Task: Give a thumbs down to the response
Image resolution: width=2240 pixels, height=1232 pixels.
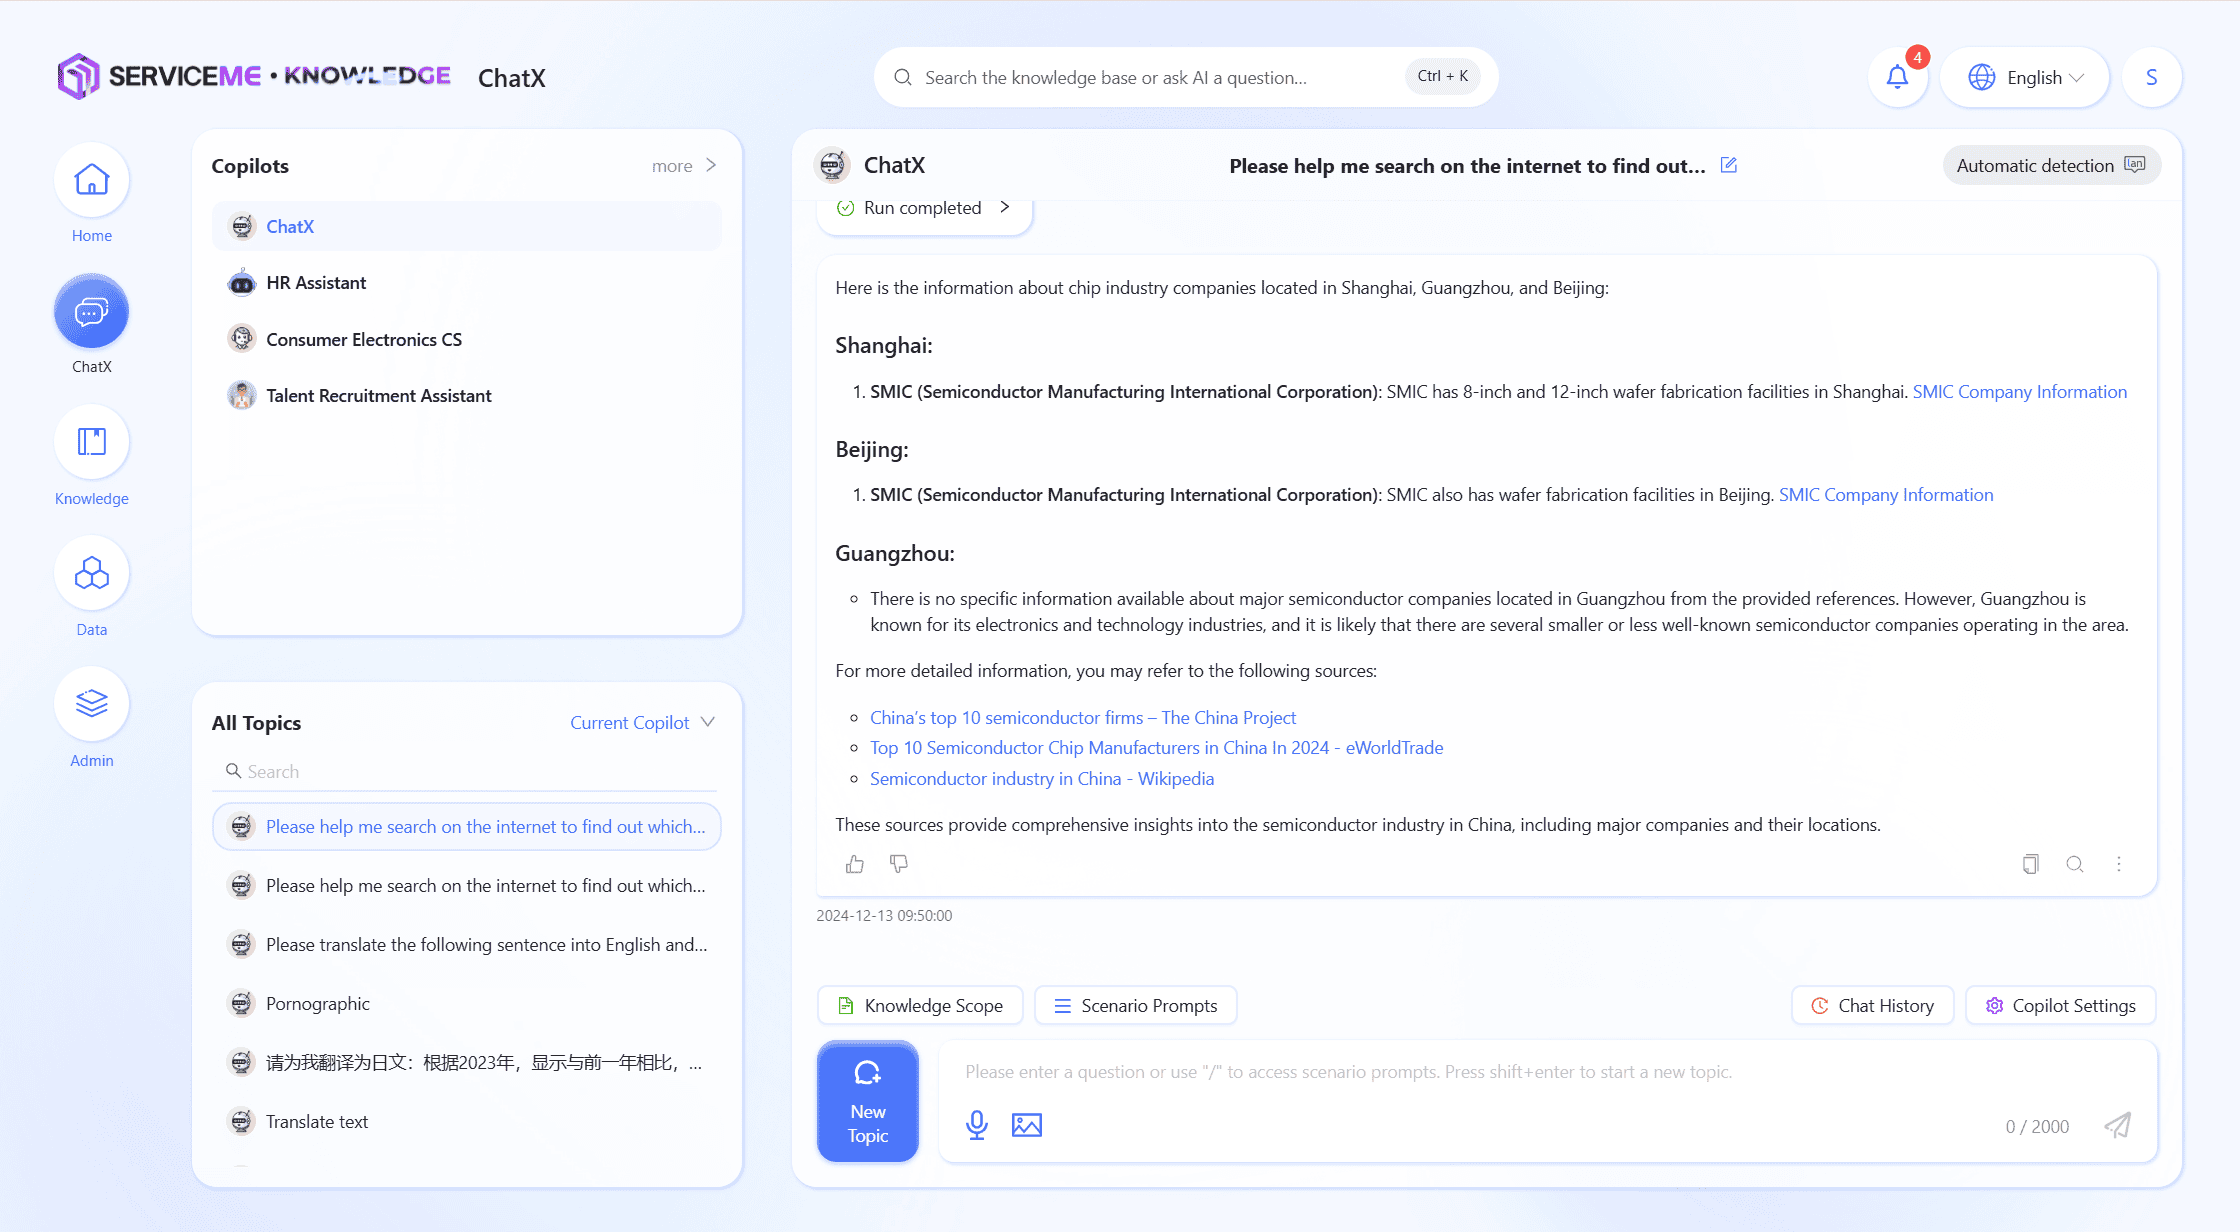Action: [x=898, y=864]
